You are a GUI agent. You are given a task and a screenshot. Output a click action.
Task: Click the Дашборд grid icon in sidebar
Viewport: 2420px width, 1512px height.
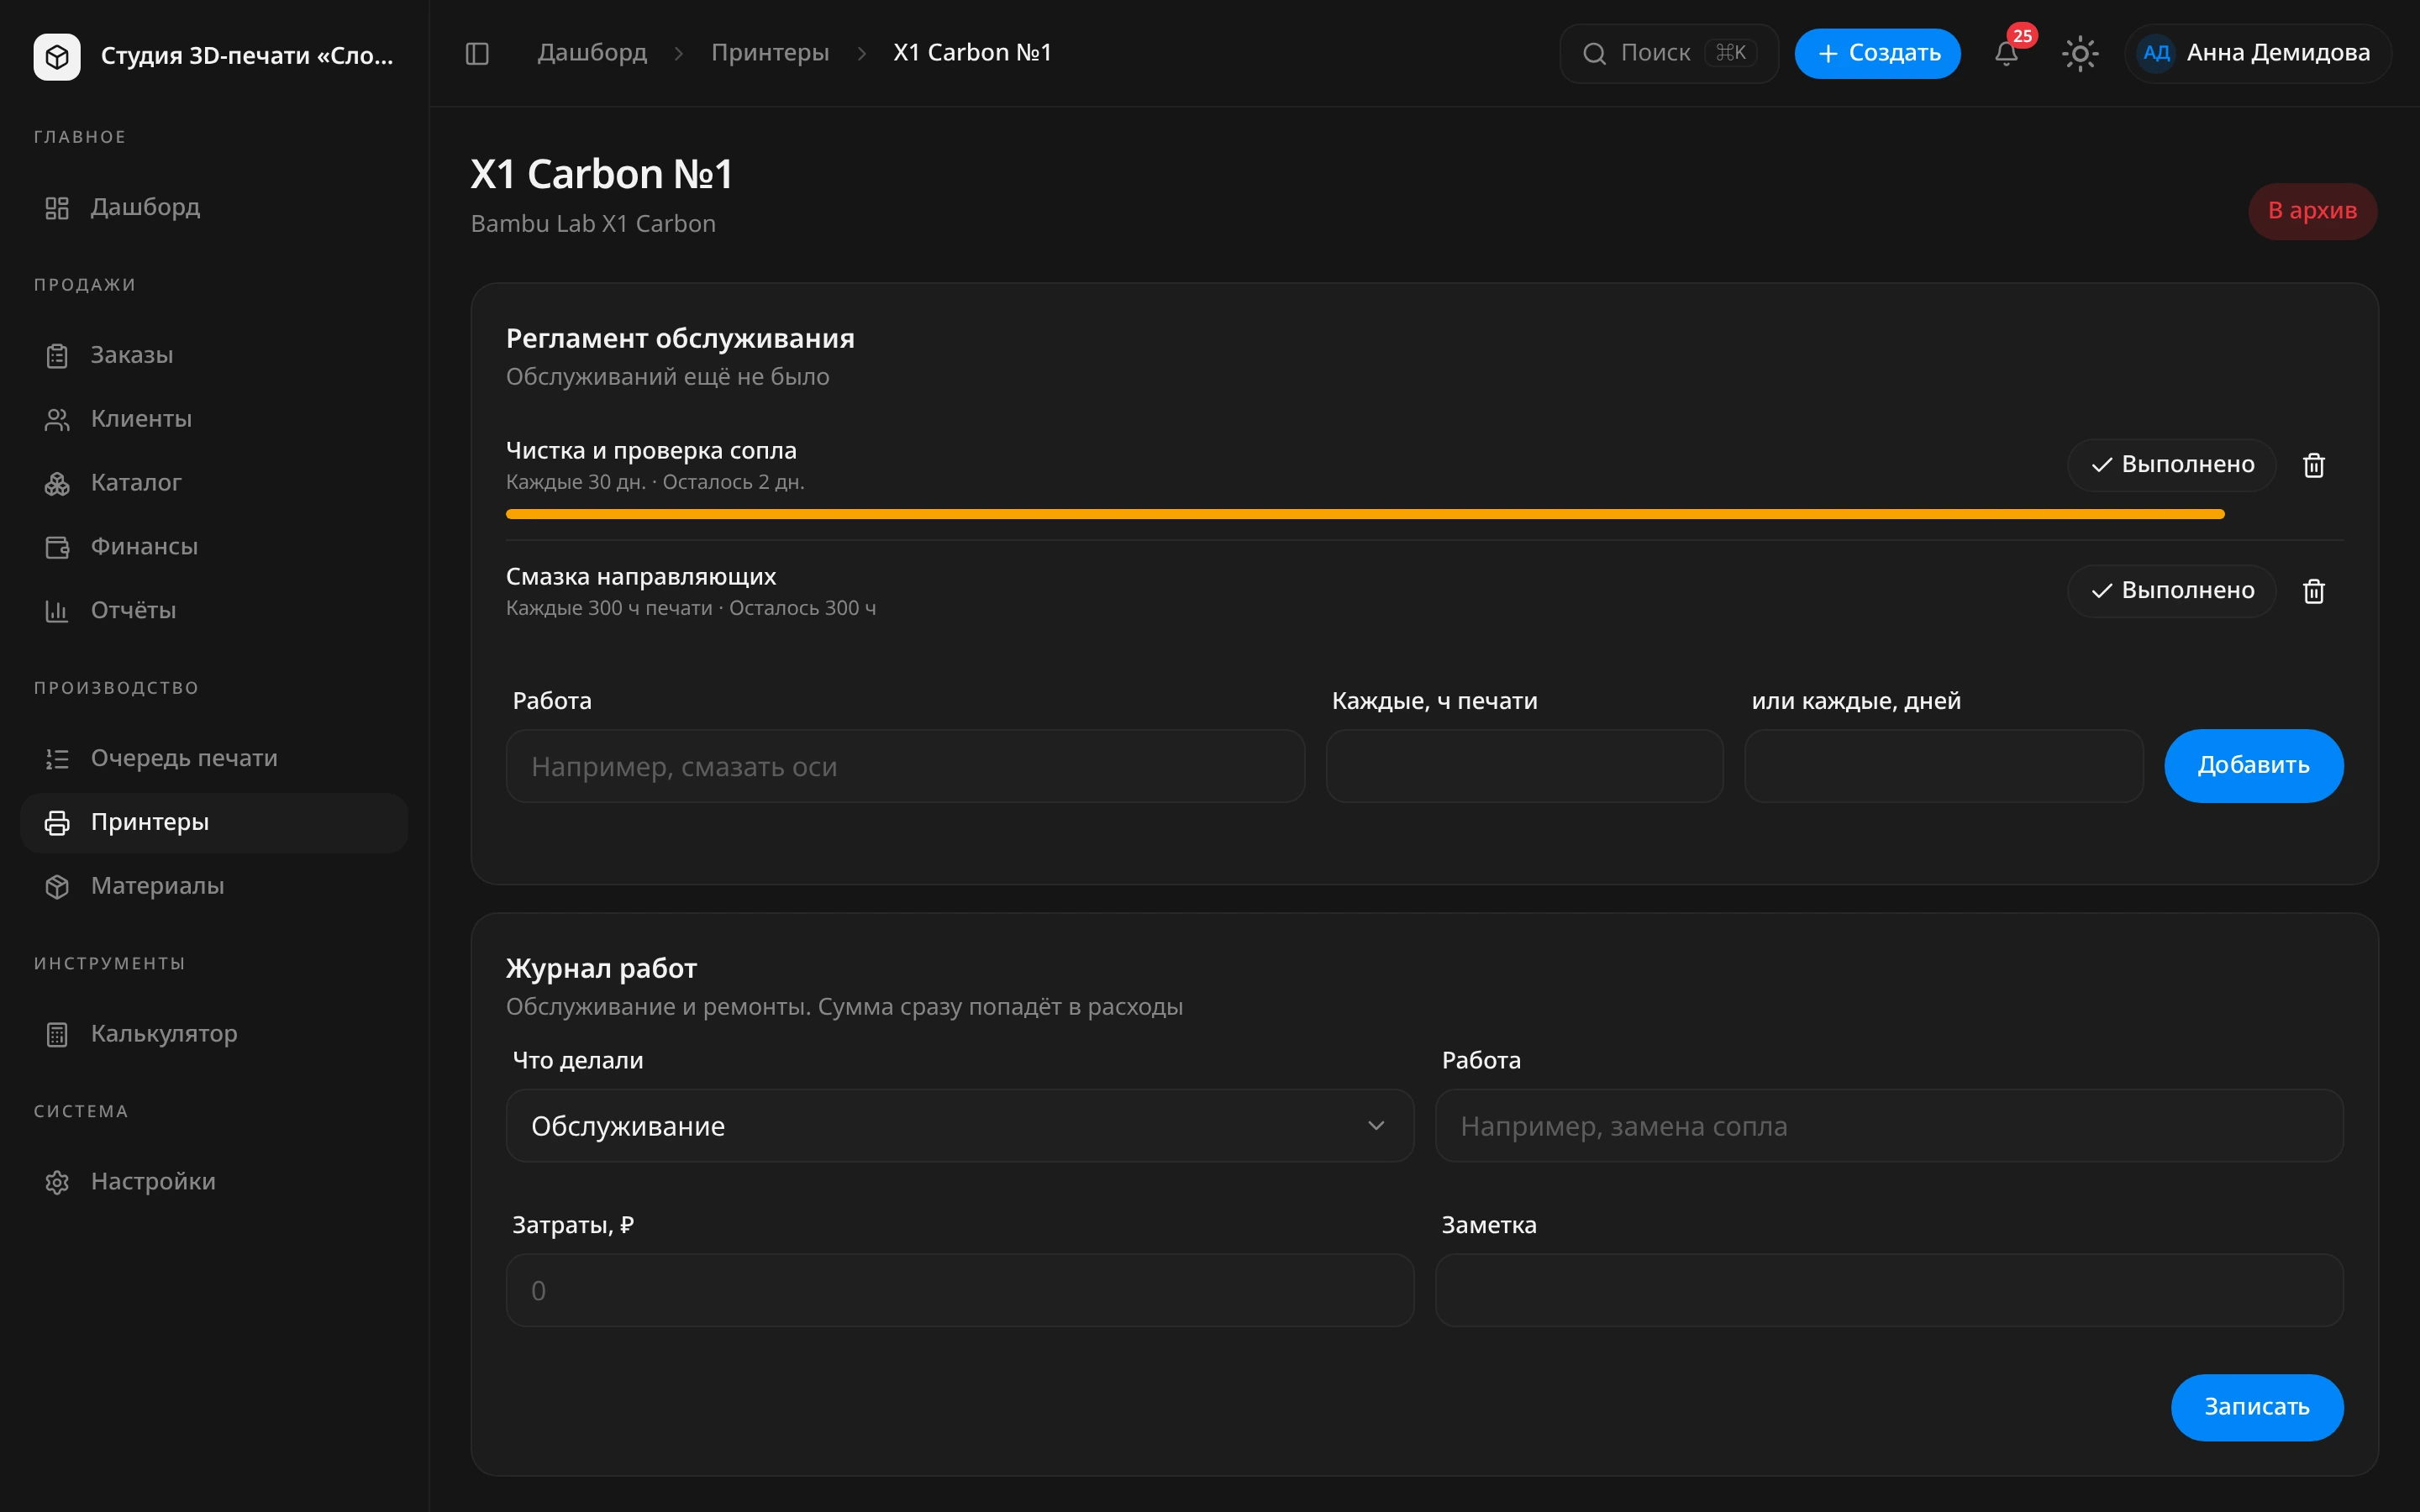point(57,208)
